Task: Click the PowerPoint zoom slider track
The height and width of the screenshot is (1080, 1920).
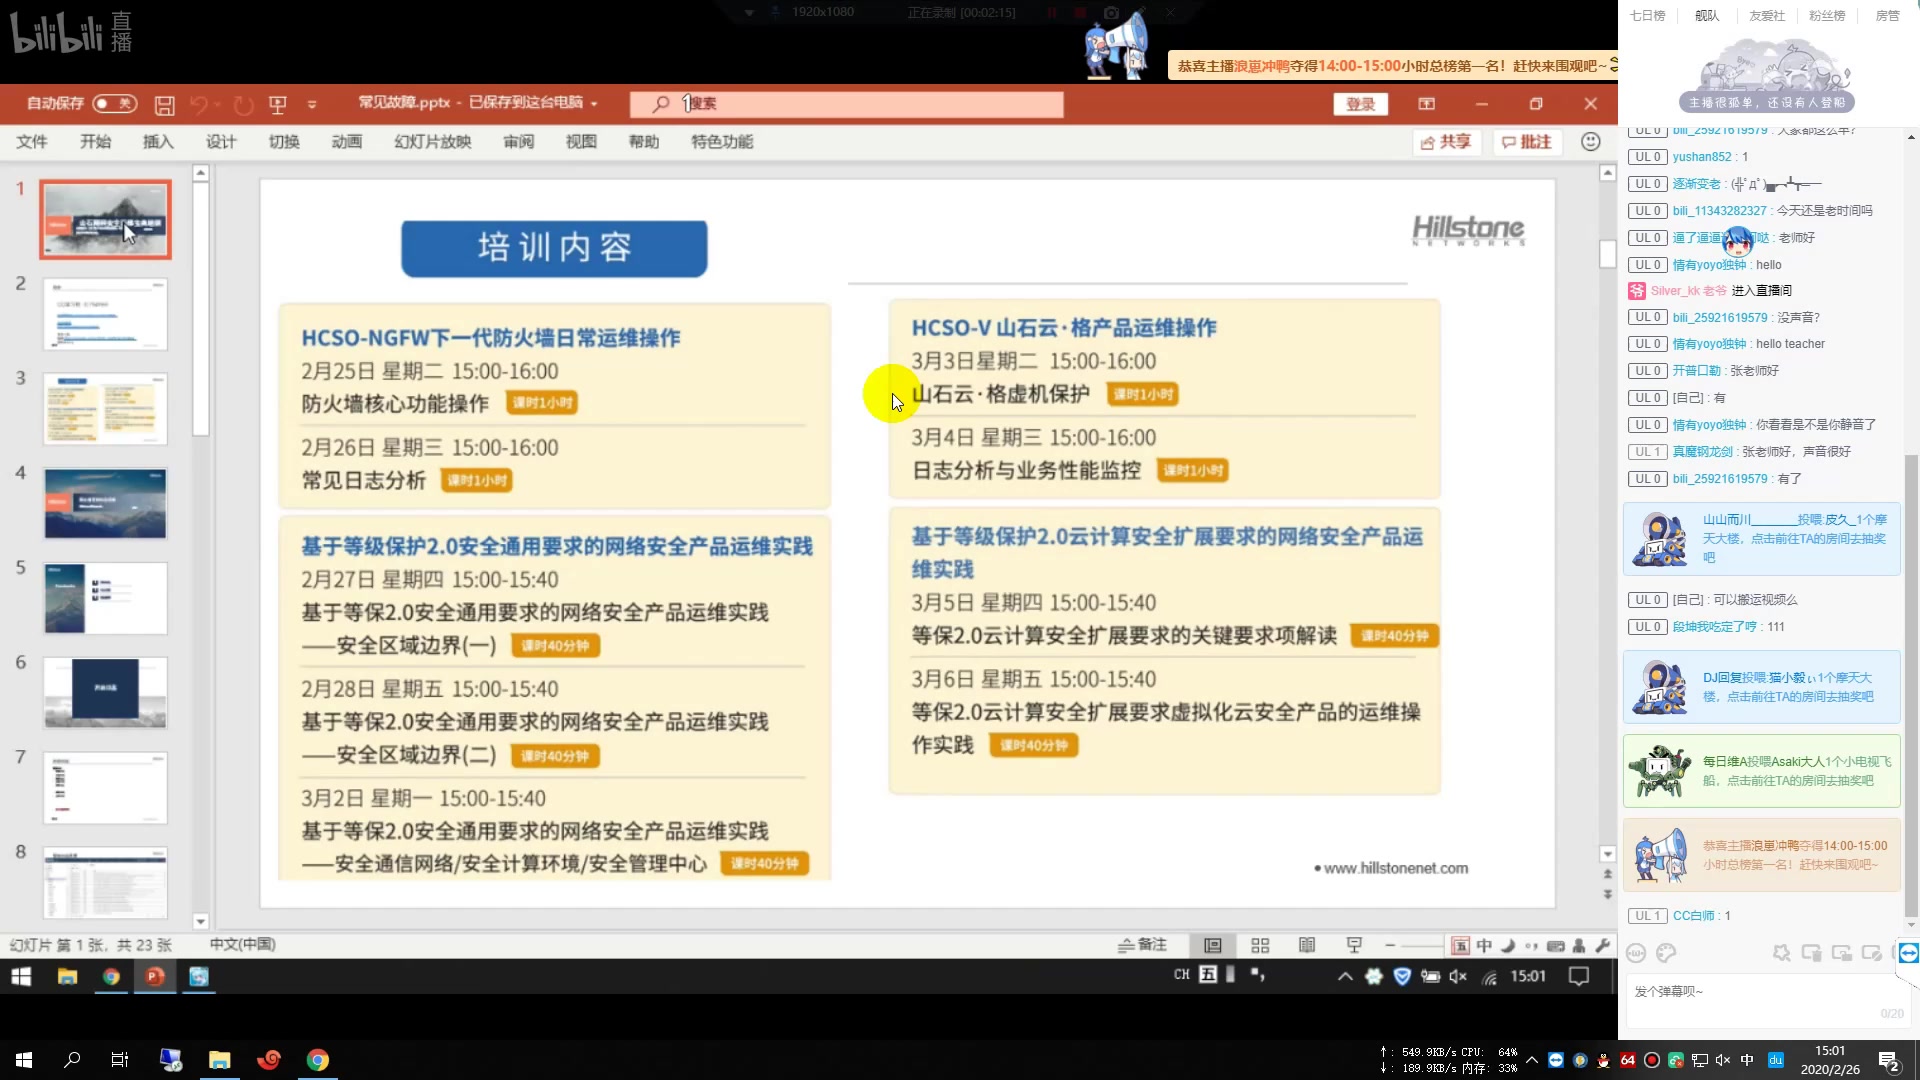Action: pyautogui.click(x=1422, y=945)
